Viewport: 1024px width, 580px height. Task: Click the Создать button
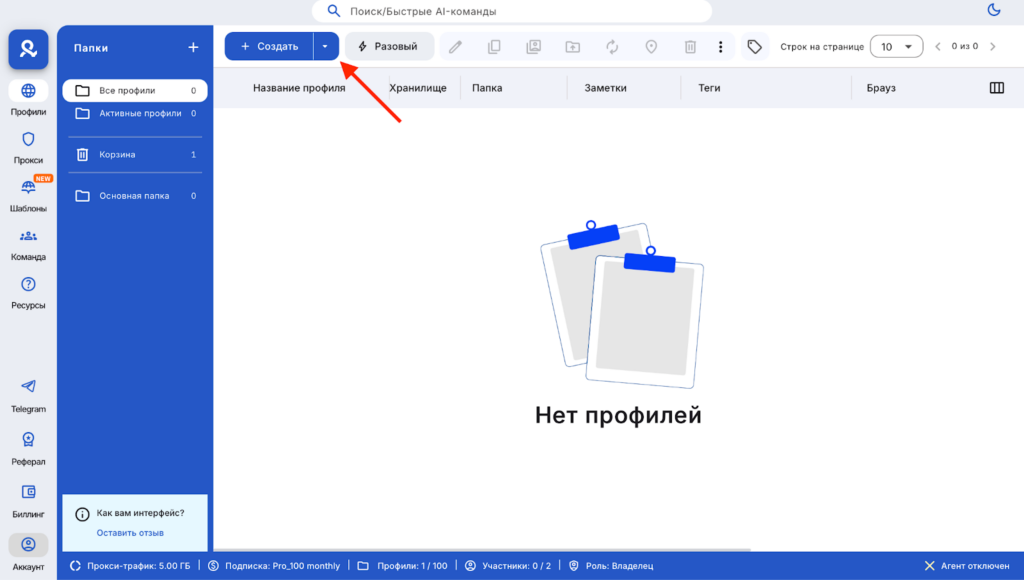click(269, 46)
